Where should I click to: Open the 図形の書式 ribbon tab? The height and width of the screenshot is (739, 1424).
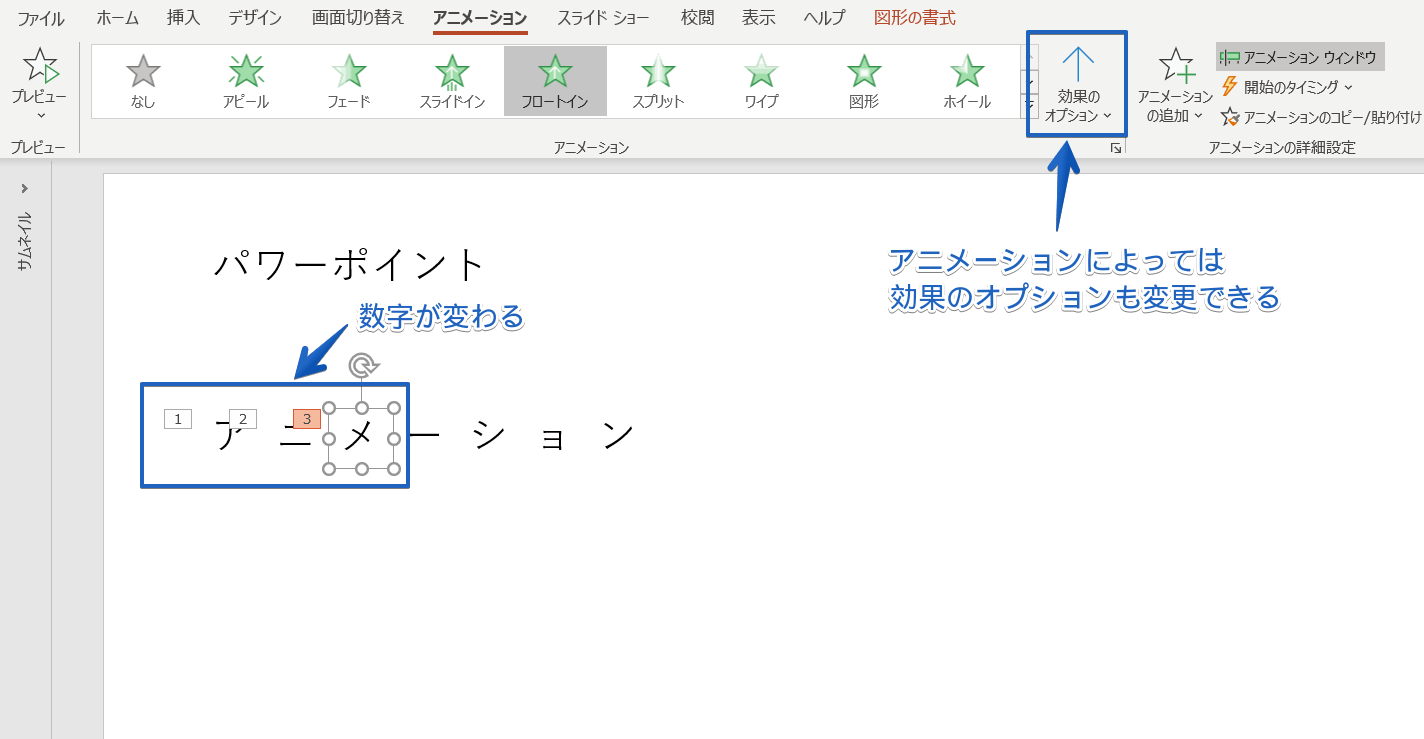[x=914, y=18]
